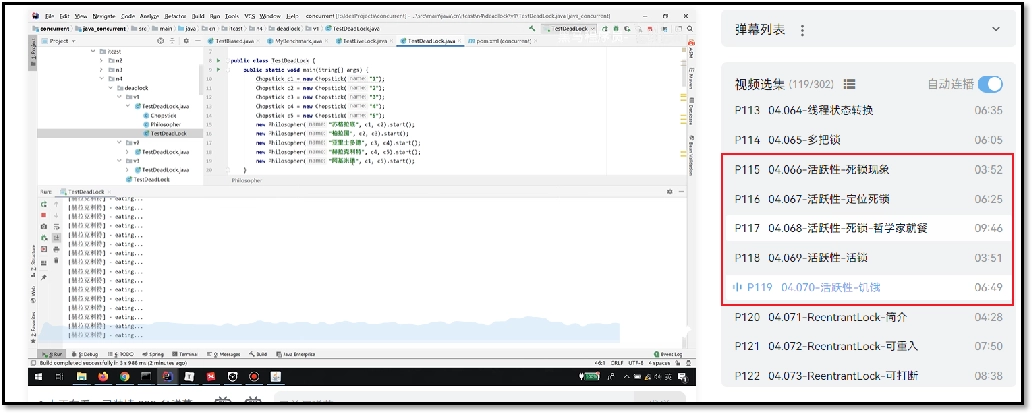Image resolution: width=1033 pixels, height=414 pixels.
Task: Click CRLF line separator in status bar
Action: click(x=617, y=363)
